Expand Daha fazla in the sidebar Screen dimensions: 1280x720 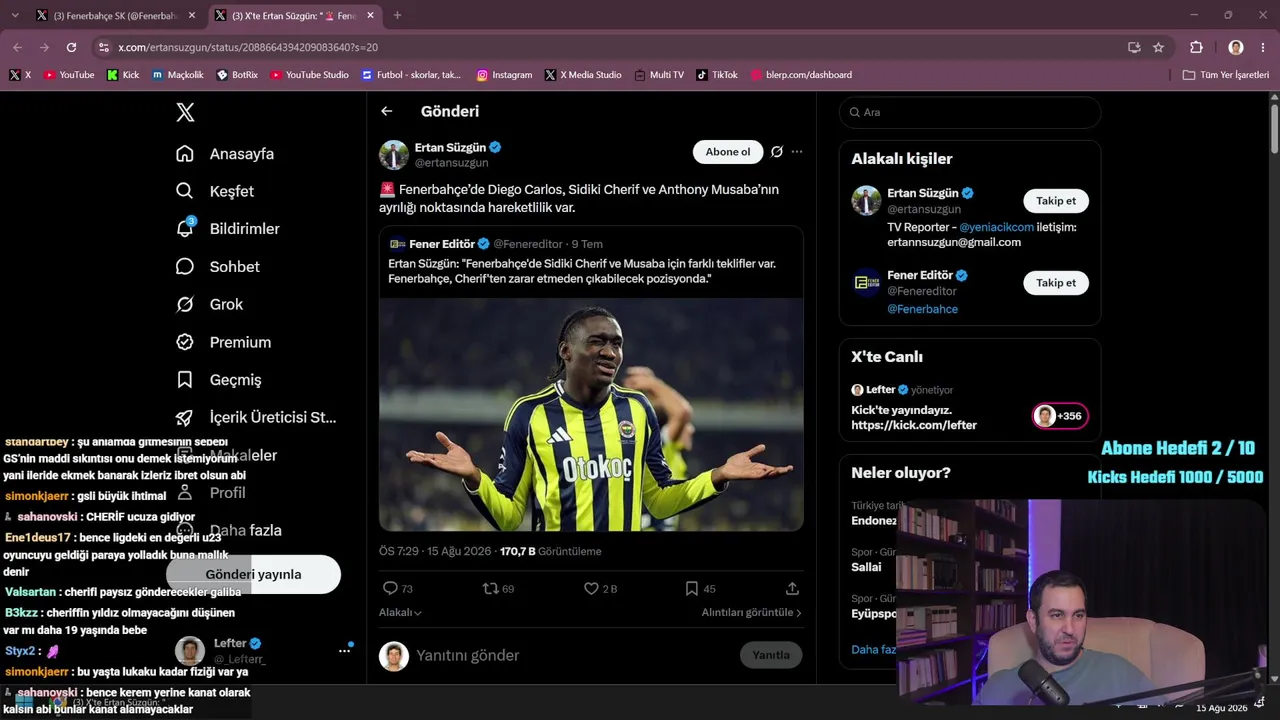point(228,530)
